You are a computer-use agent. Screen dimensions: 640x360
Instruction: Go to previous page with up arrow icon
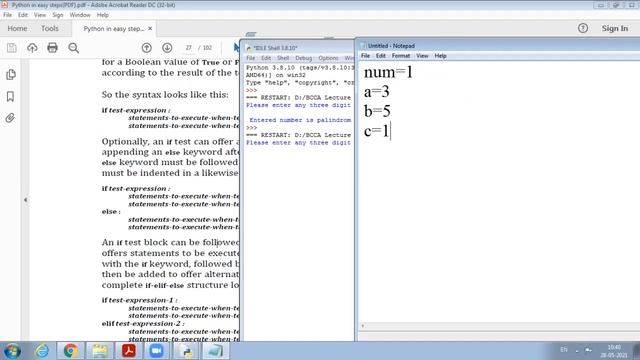click(147, 48)
